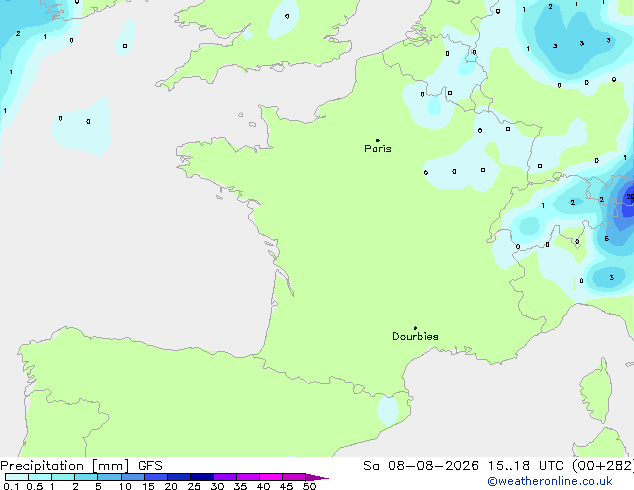Click the legend's over-50 arrow tip
634x490 pixels.
[317, 478]
